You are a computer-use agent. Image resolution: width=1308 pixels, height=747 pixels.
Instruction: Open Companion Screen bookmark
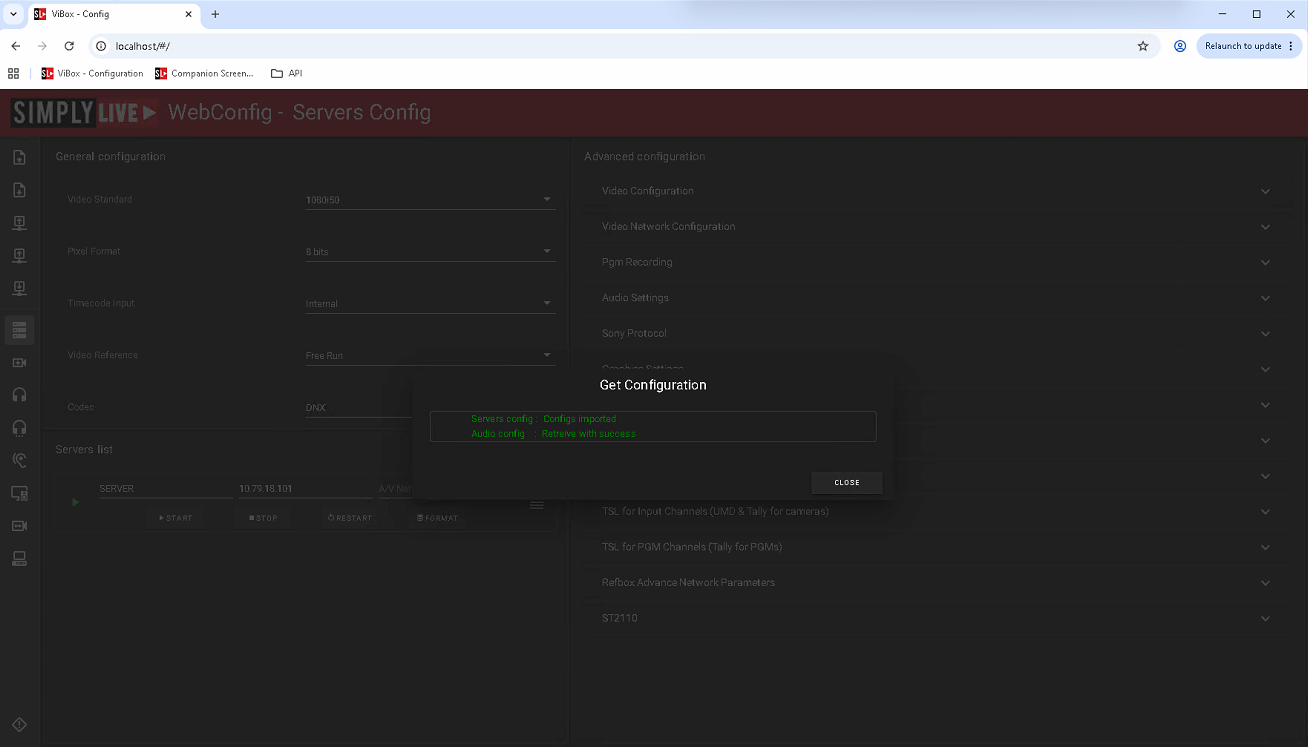pos(205,73)
